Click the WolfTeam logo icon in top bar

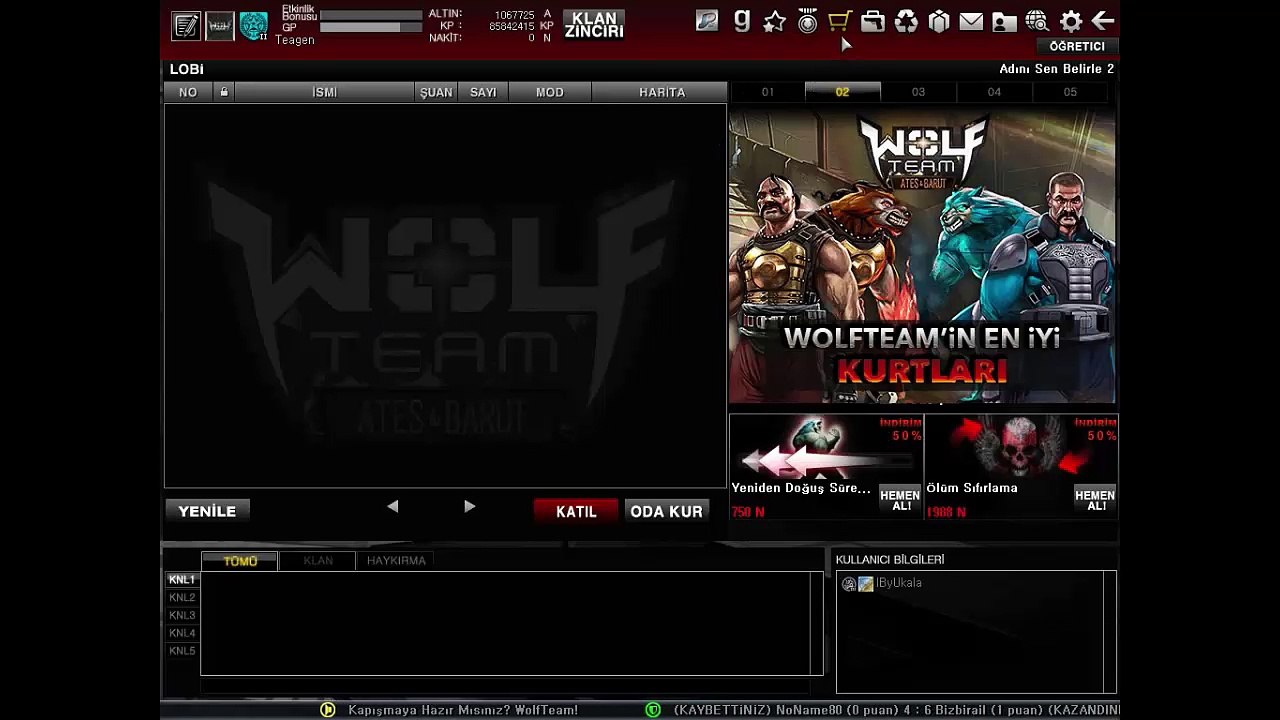click(x=220, y=26)
